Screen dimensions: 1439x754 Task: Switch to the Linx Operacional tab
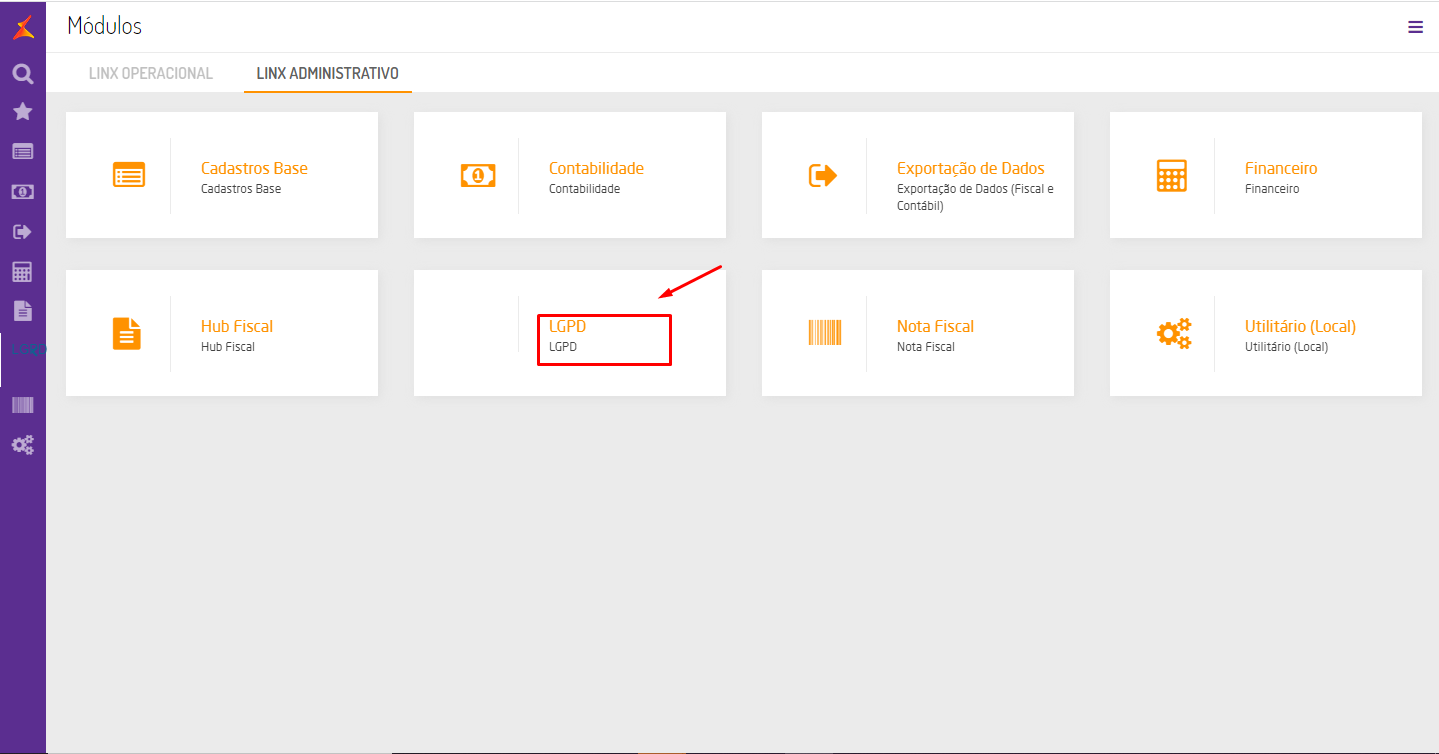point(151,73)
